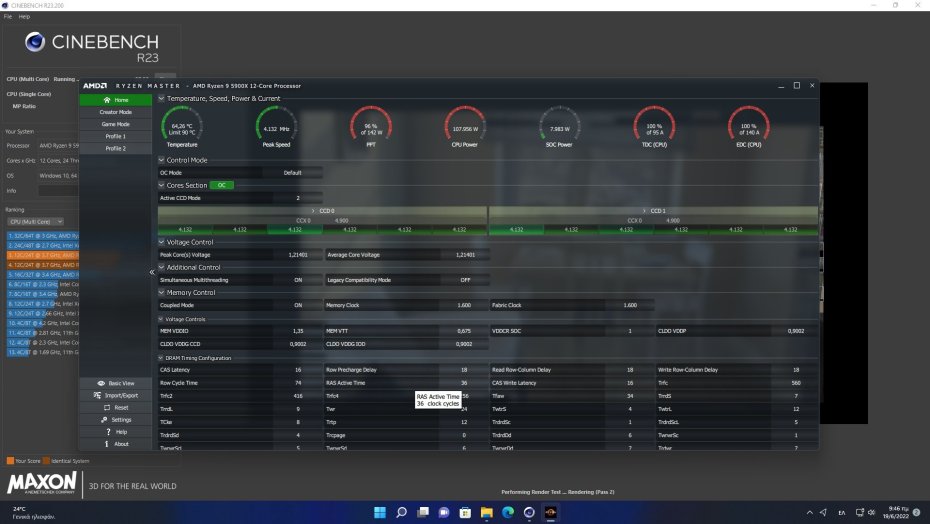The width and height of the screenshot is (930, 524).
Task: Open the Home view in Ryzen Master
Action: coord(116,100)
